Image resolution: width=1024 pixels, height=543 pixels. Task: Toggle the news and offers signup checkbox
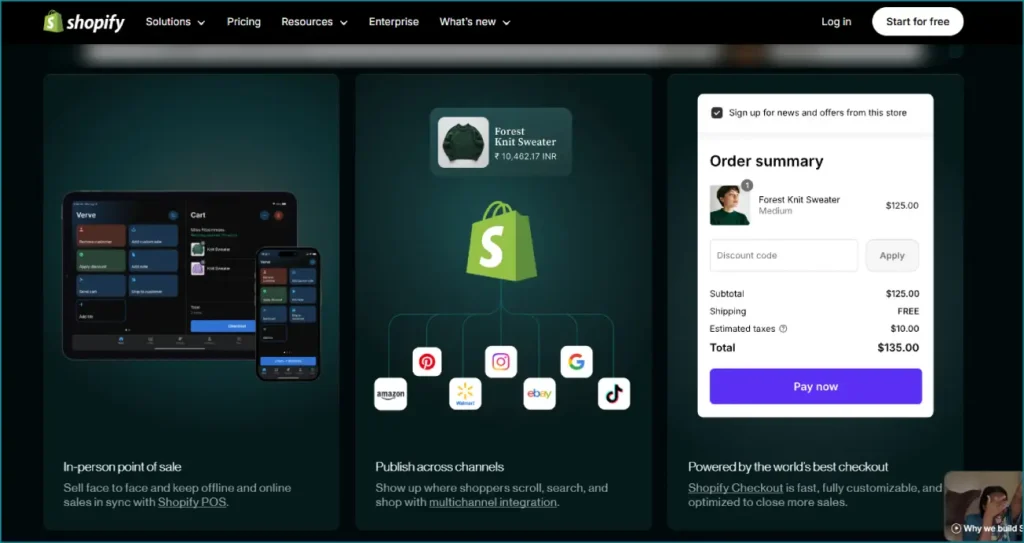click(717, 112)
